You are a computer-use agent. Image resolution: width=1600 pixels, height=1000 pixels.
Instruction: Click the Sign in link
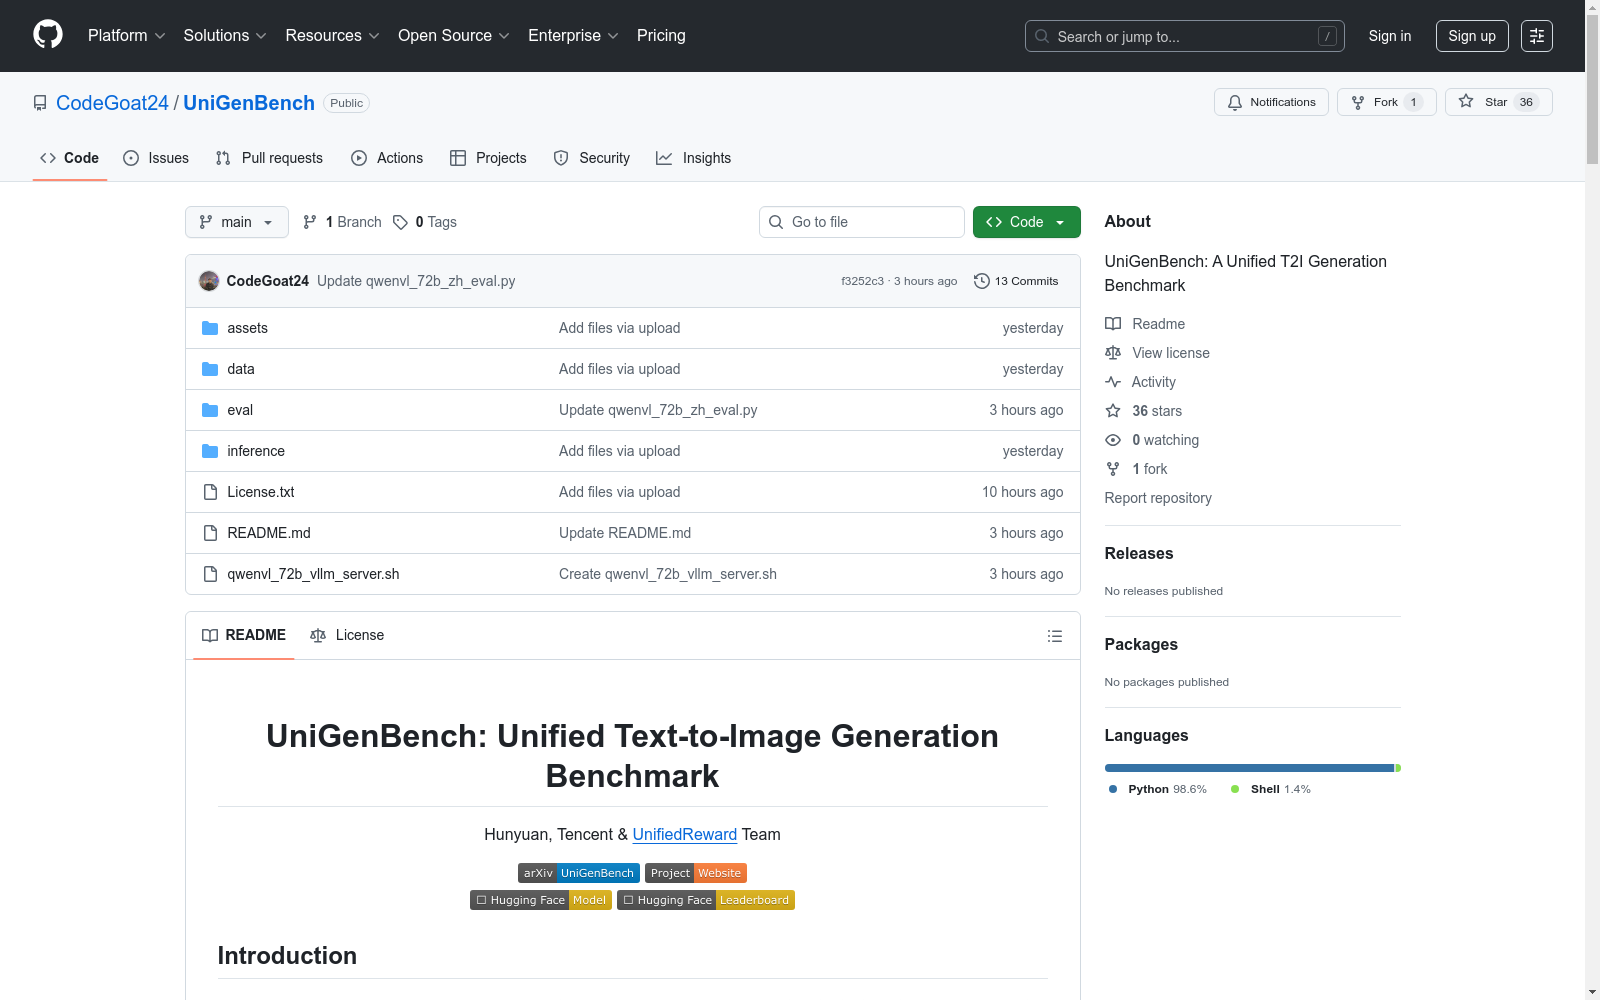point(1390,36)
